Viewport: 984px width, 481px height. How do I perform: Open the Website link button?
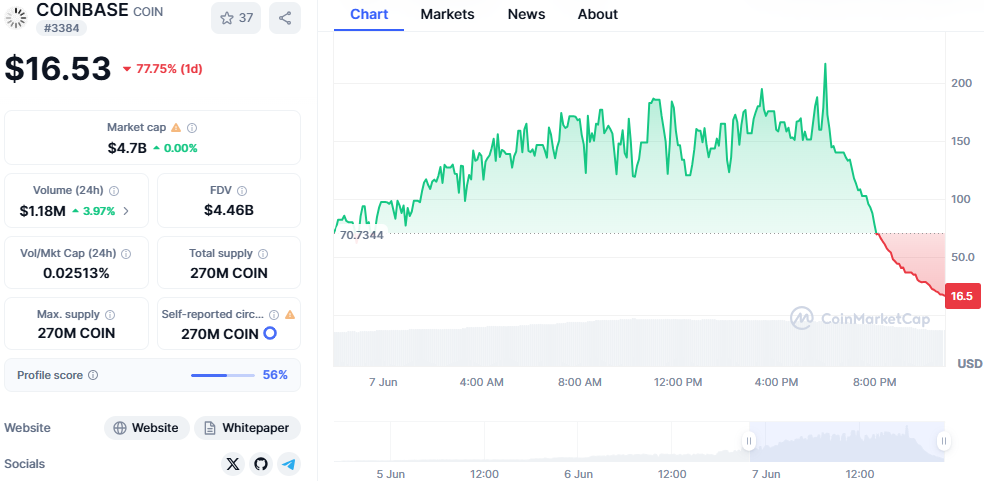point(146,428)
